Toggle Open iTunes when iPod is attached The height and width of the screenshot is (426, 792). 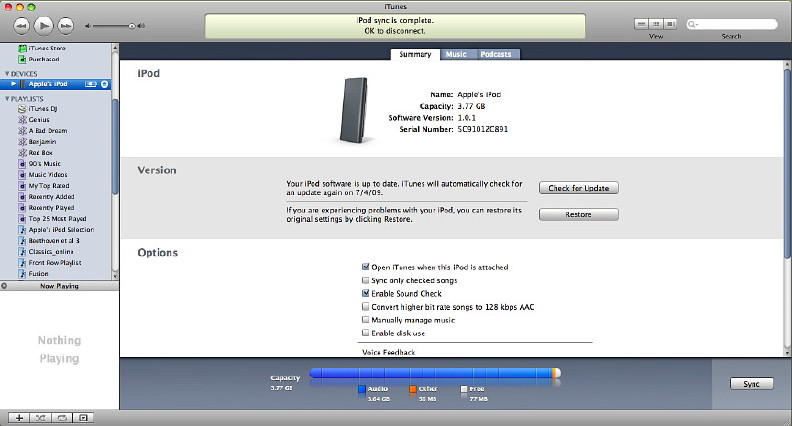pyautogui.click(x=366, y=267)
